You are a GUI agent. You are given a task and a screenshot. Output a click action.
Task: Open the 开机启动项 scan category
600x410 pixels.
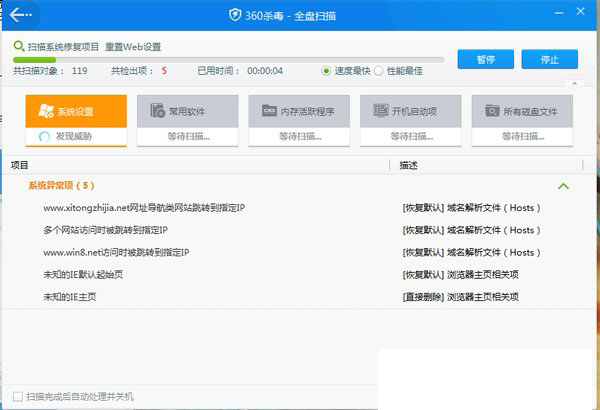[x=411, y=120]
